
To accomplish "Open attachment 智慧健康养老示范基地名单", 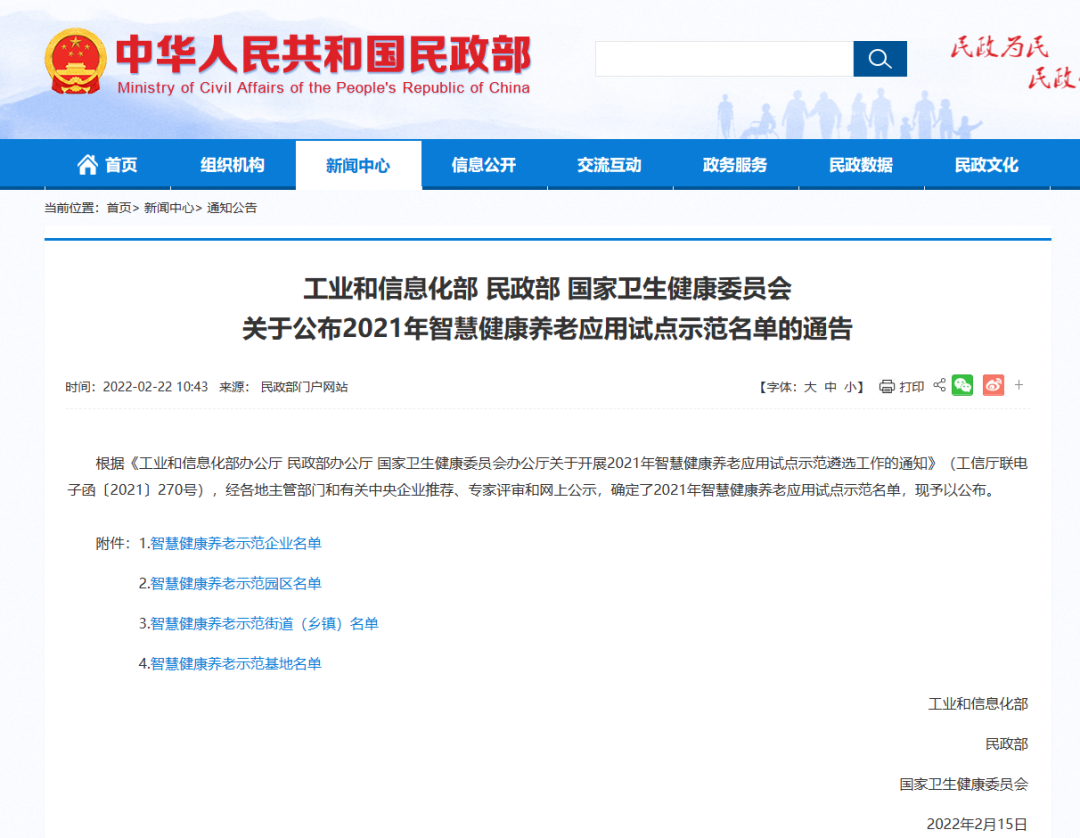I will [235, 663].
